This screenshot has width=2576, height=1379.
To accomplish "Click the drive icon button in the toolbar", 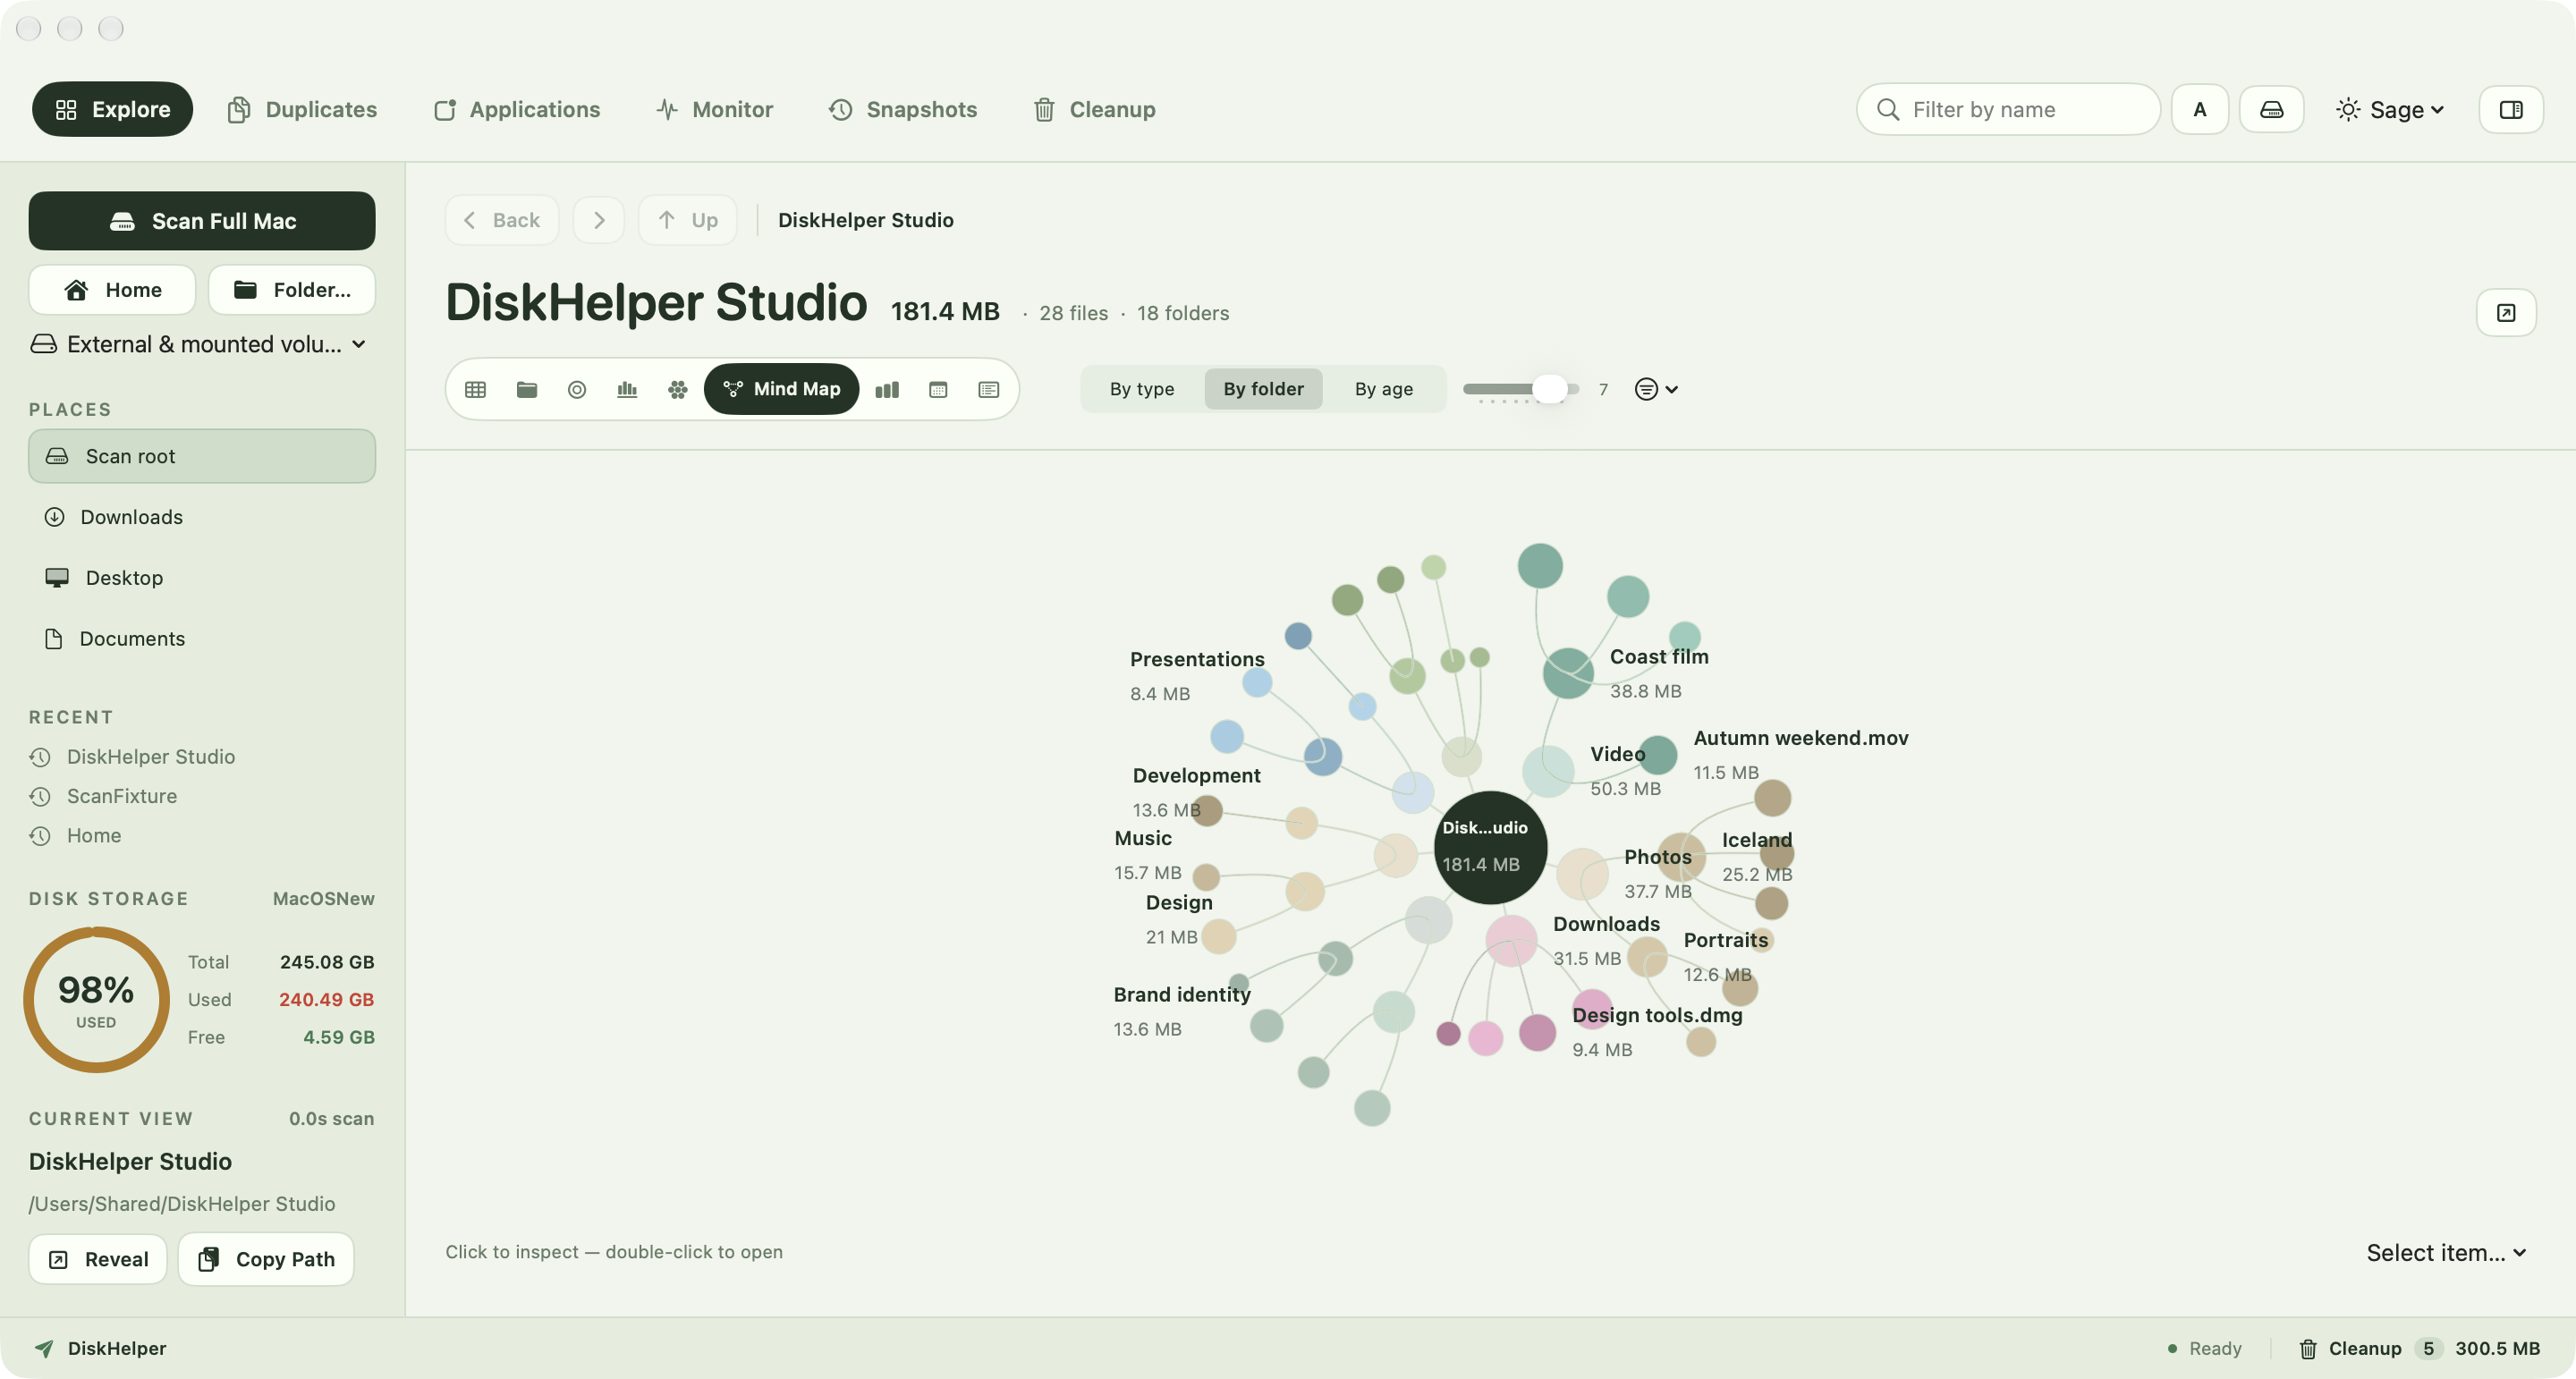I will (2272, 109).
